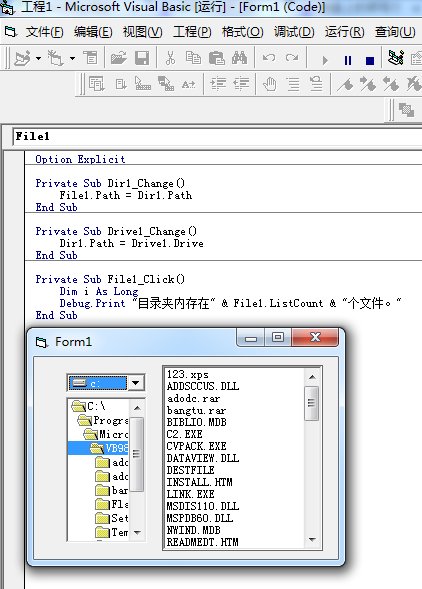Select the C:\ root folder
This screenshot has width=422, height=589.
pyautogui.click(x=89, y=406)
